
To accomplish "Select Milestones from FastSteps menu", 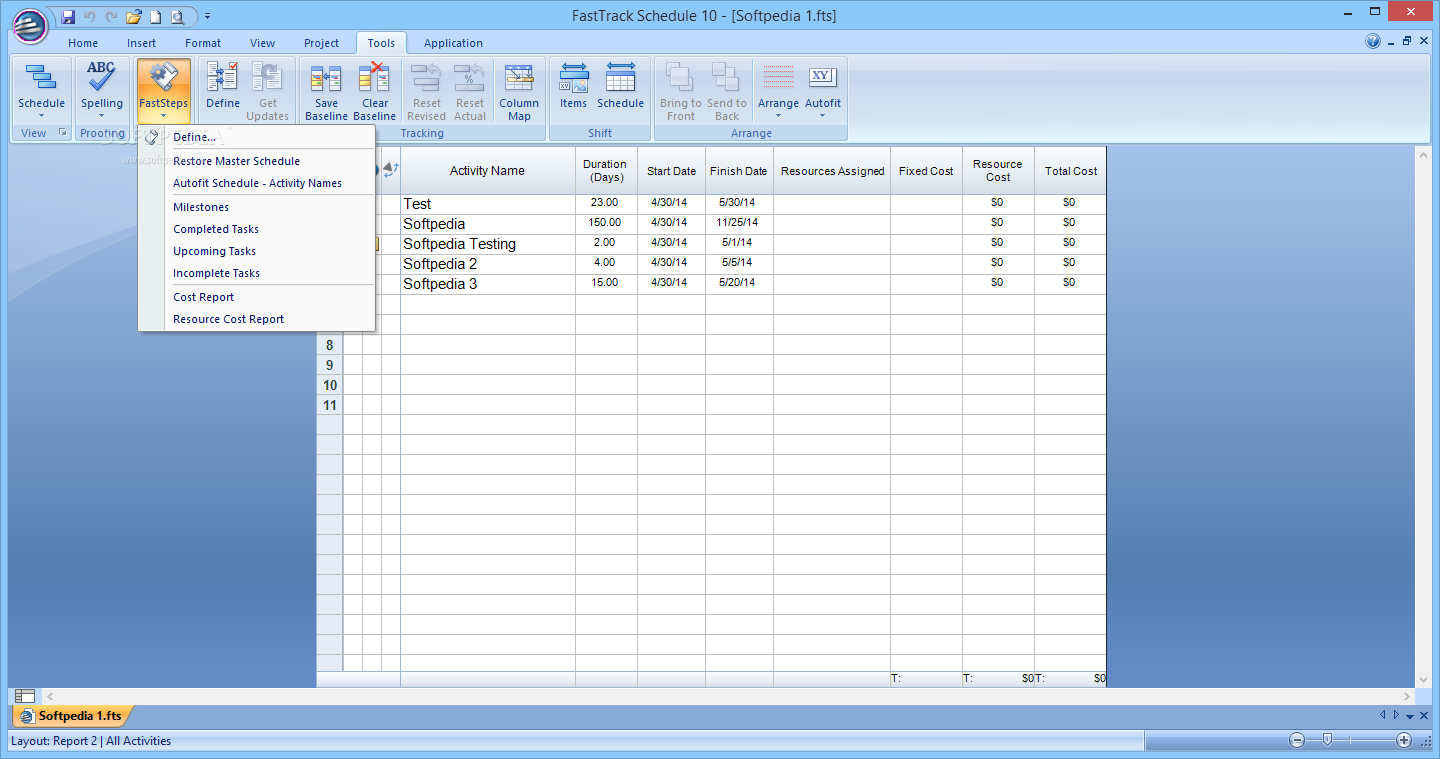I will tap(256, 207).
